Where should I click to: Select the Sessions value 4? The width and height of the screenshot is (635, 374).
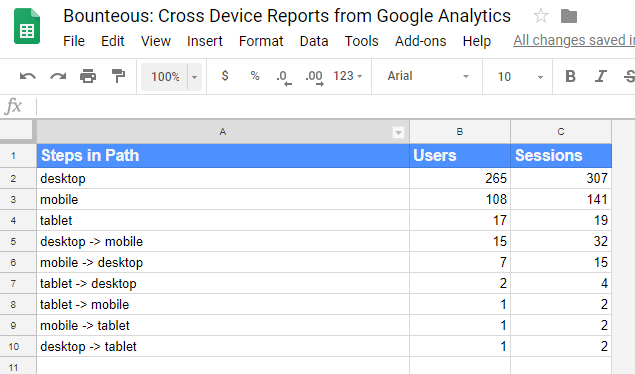tap(561, 284)
